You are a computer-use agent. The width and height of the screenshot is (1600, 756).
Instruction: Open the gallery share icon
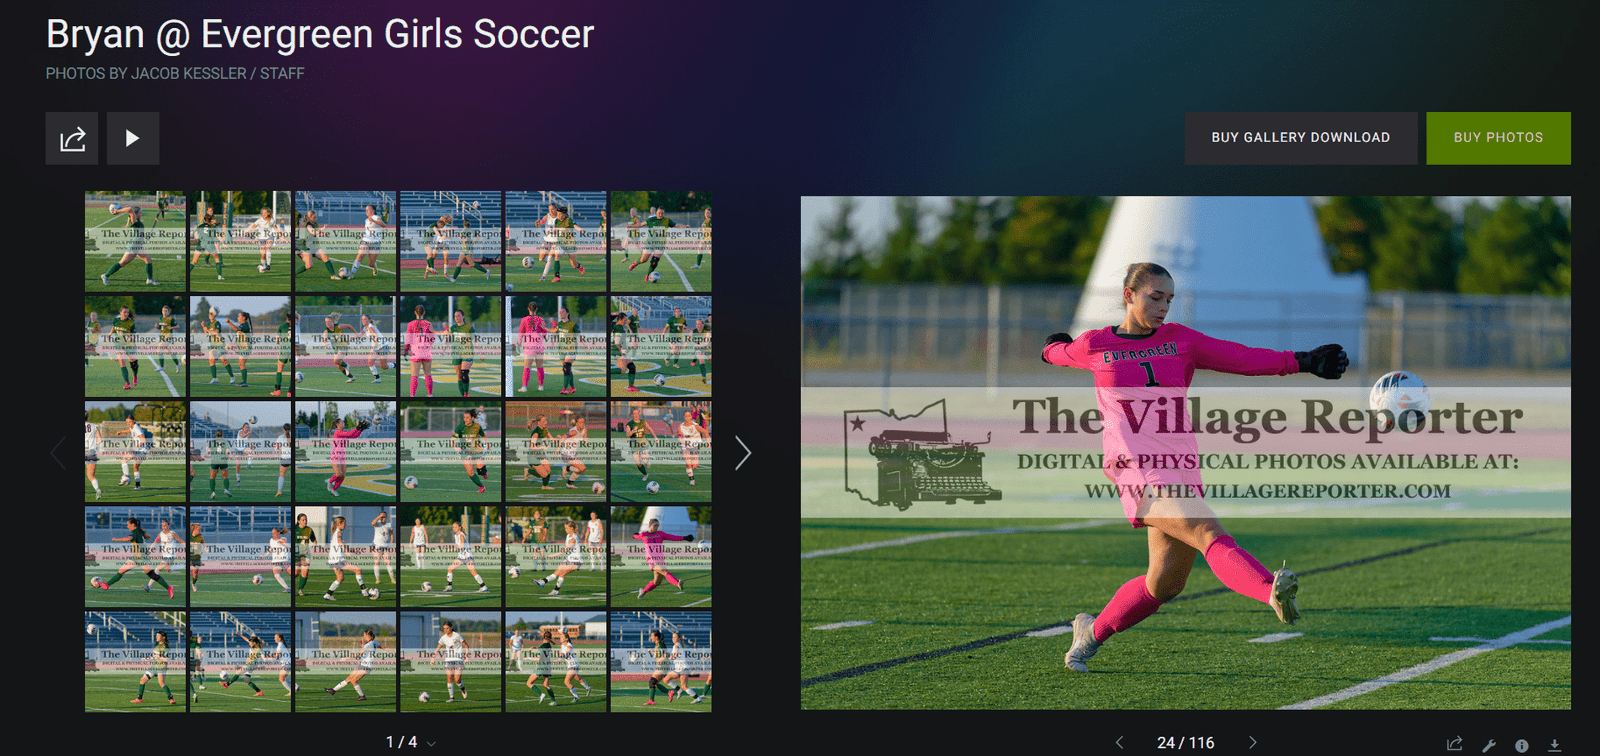click(x=72, y=138)
